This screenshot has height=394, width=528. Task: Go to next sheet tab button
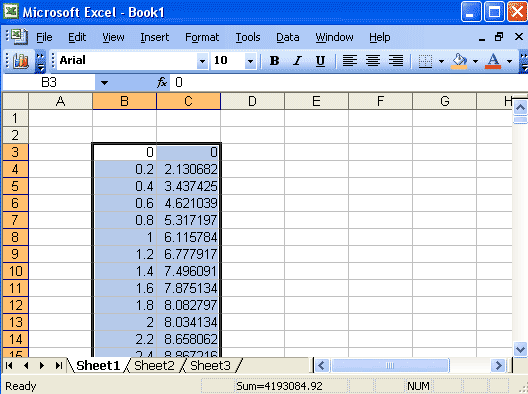pyautogui.click(x=42, y=365)
